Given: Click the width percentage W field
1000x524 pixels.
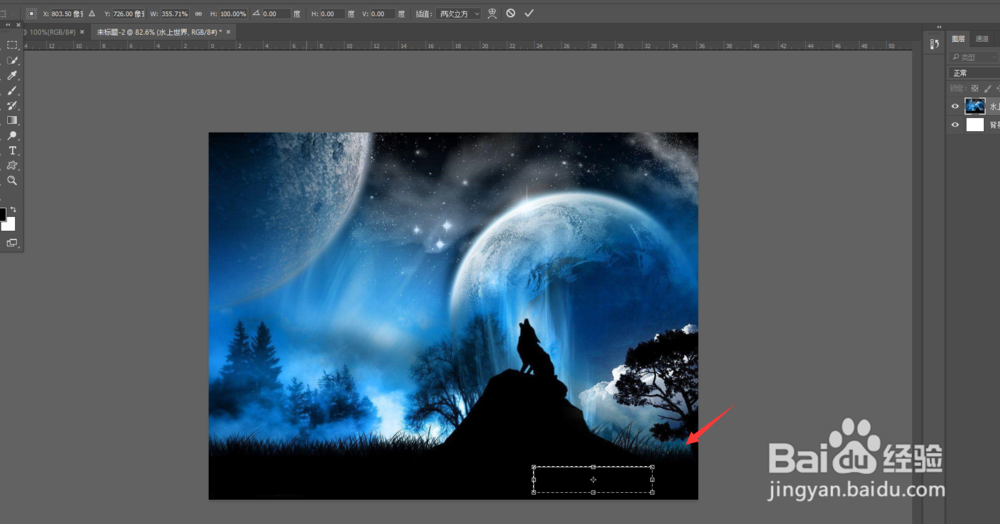Looking at the screenshot, I should [x=174, y=13].
